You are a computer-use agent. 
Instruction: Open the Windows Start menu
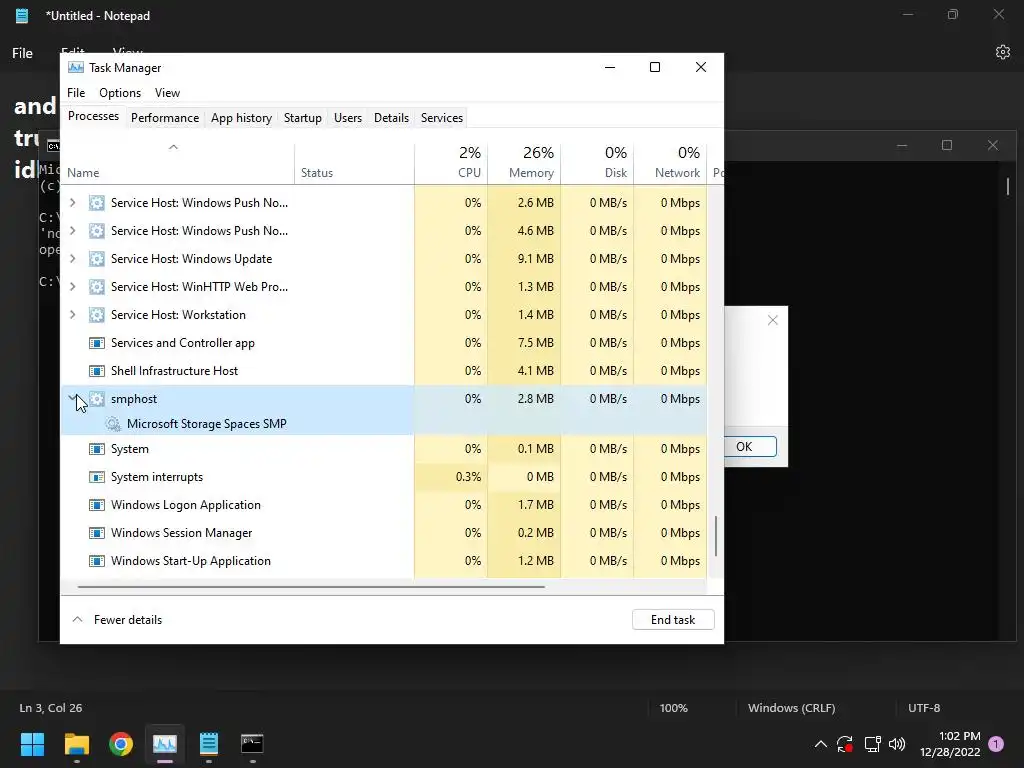pos(32,744)
